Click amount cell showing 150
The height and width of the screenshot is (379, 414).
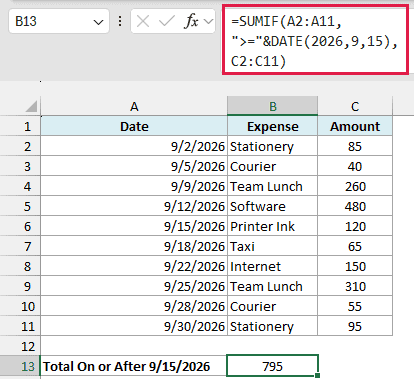(x=355, y=266)
